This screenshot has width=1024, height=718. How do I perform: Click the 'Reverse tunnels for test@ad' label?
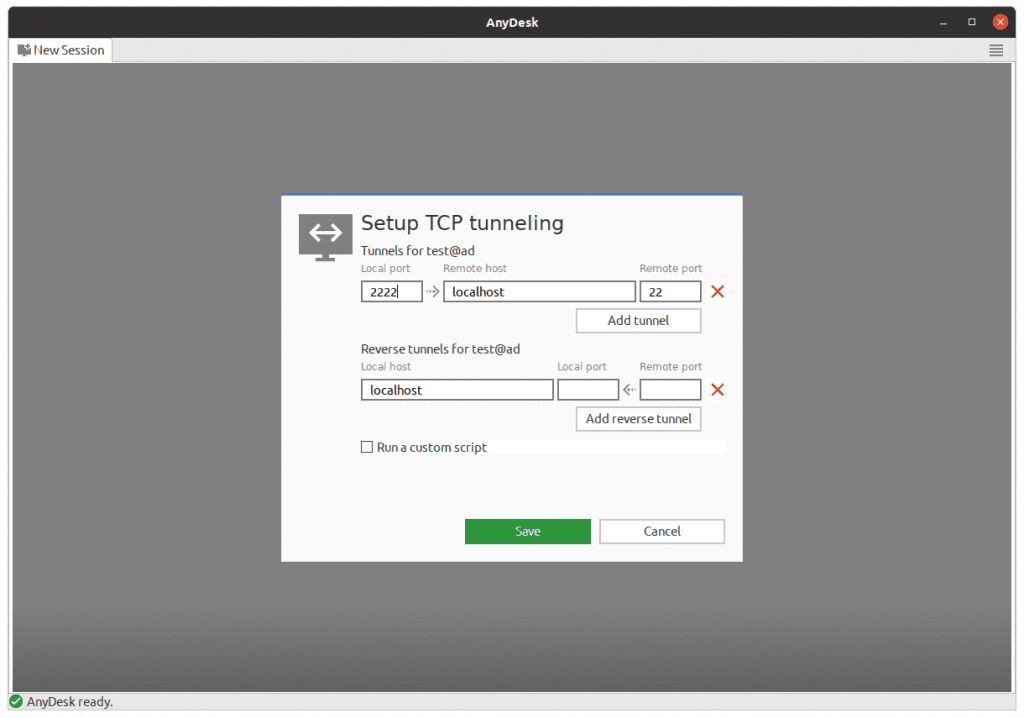pyautogui.click(x=440, y=349)
